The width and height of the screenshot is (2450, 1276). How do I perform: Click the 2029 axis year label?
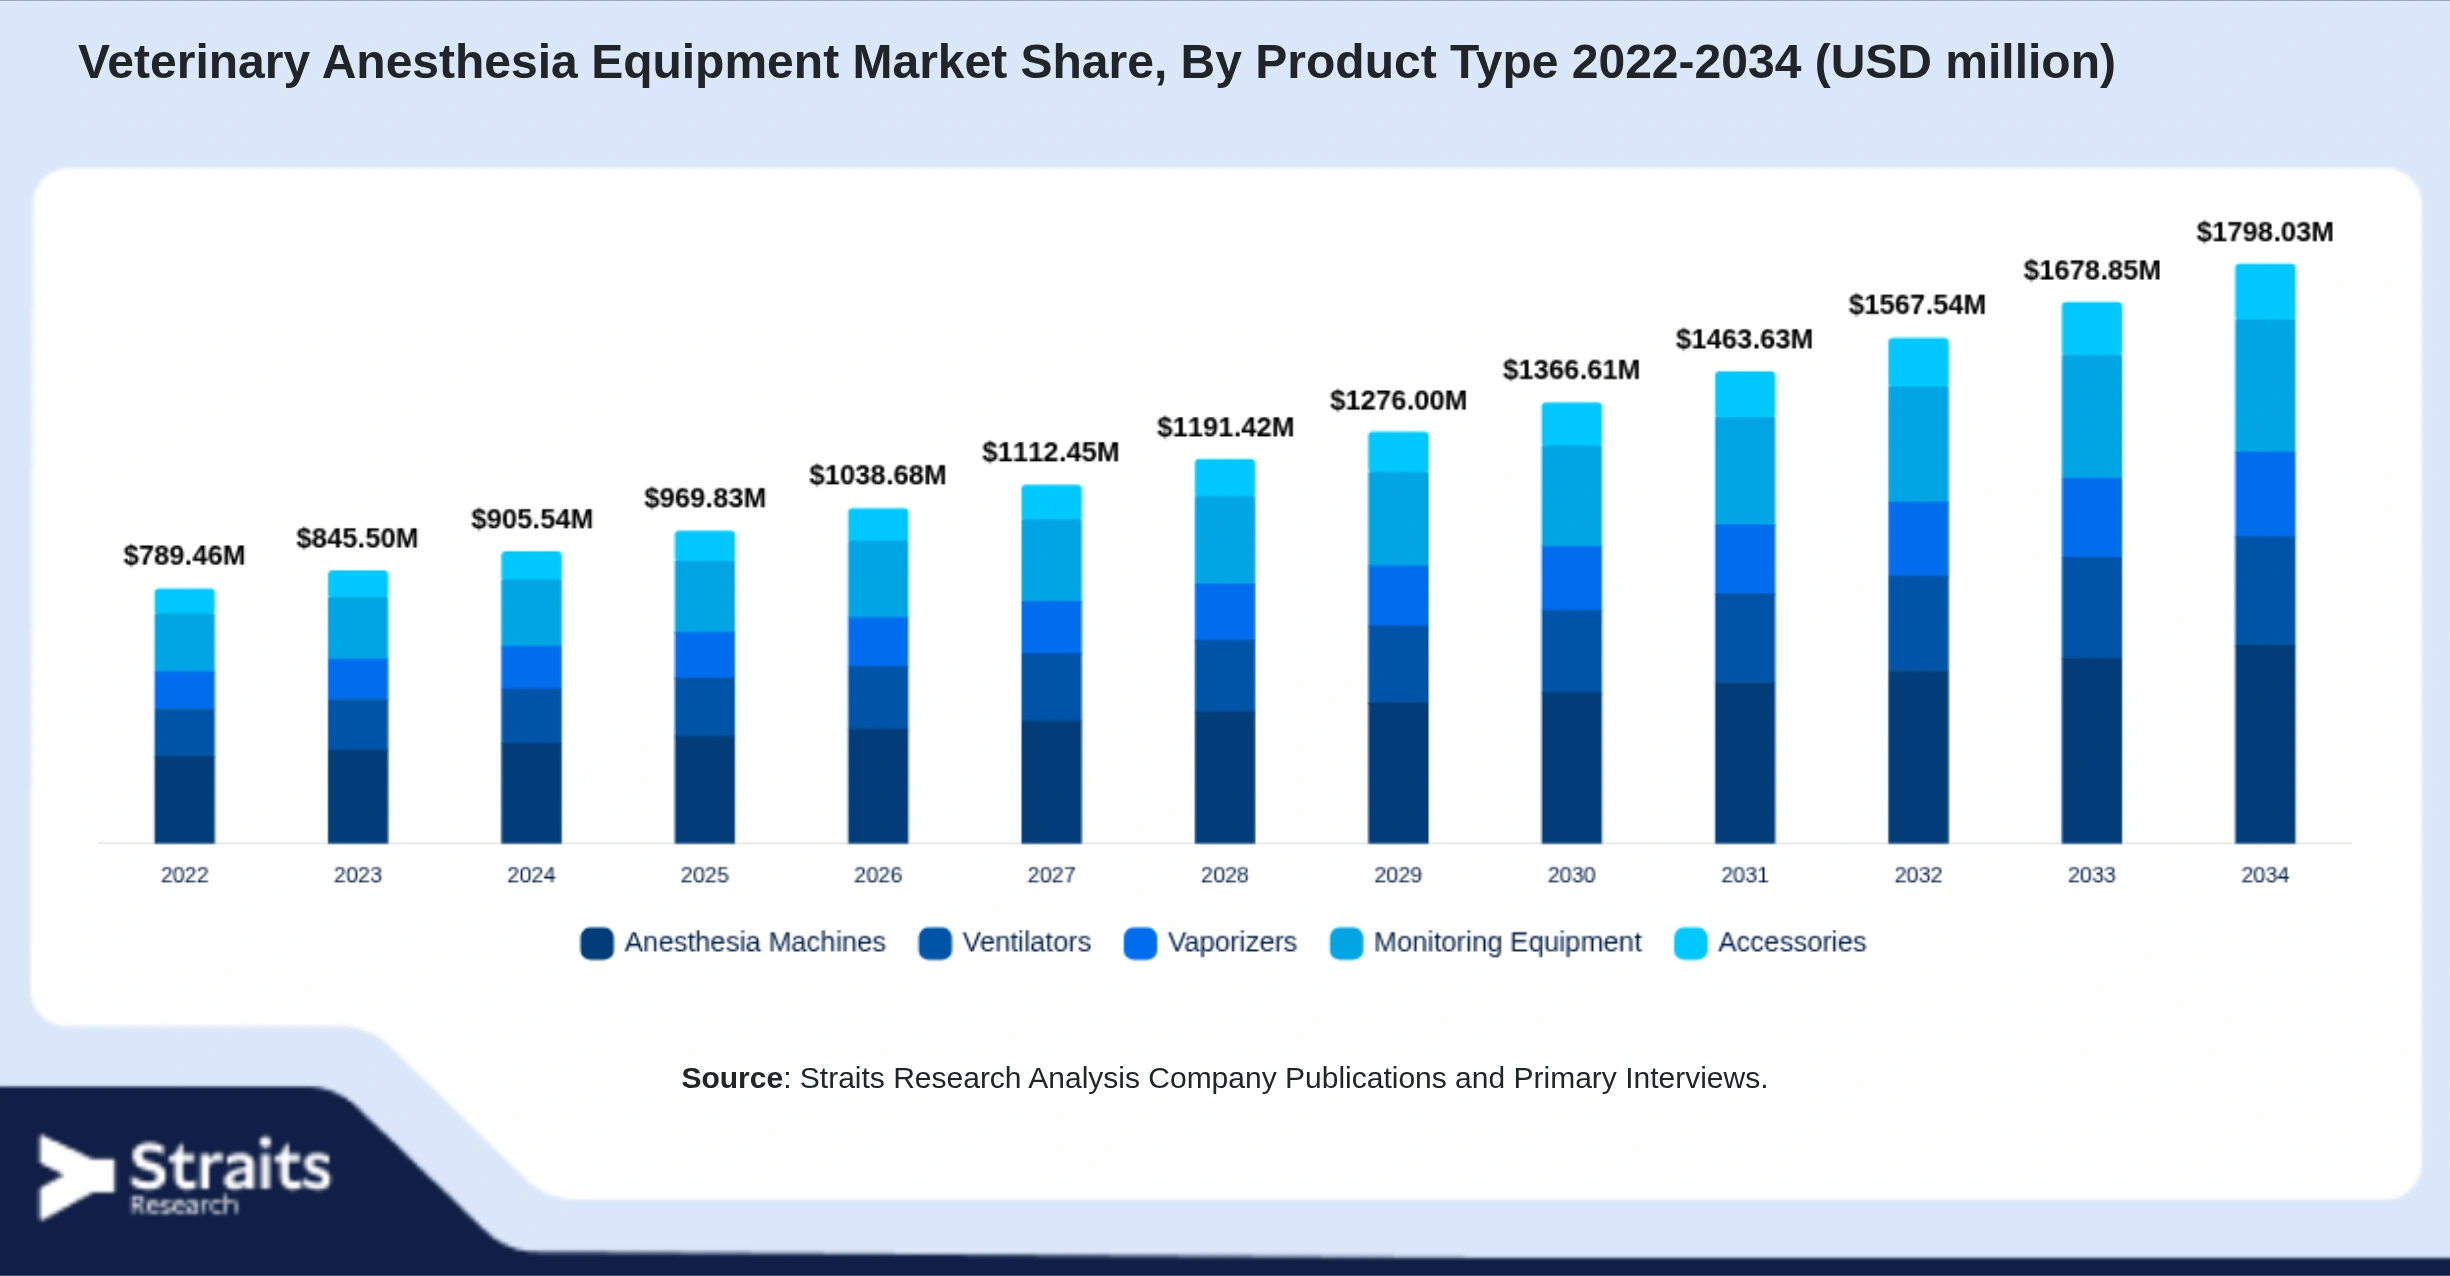pyautogui.click(x=1398, y=875)
